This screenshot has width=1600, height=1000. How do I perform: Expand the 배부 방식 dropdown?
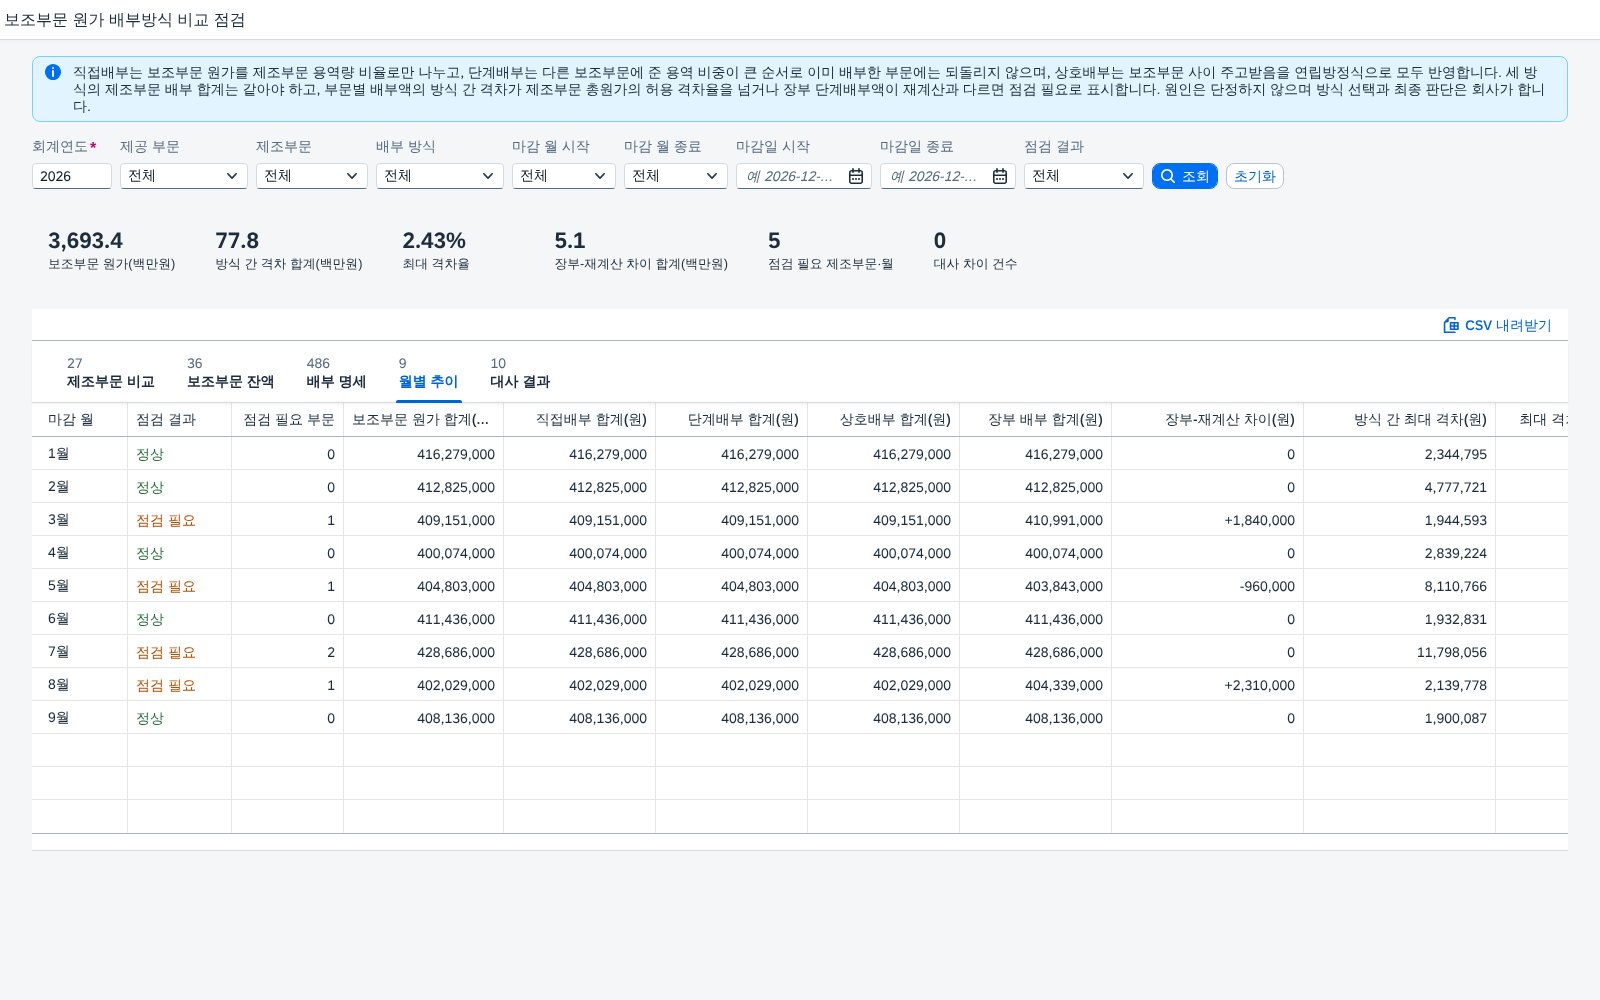click(440, 176)
